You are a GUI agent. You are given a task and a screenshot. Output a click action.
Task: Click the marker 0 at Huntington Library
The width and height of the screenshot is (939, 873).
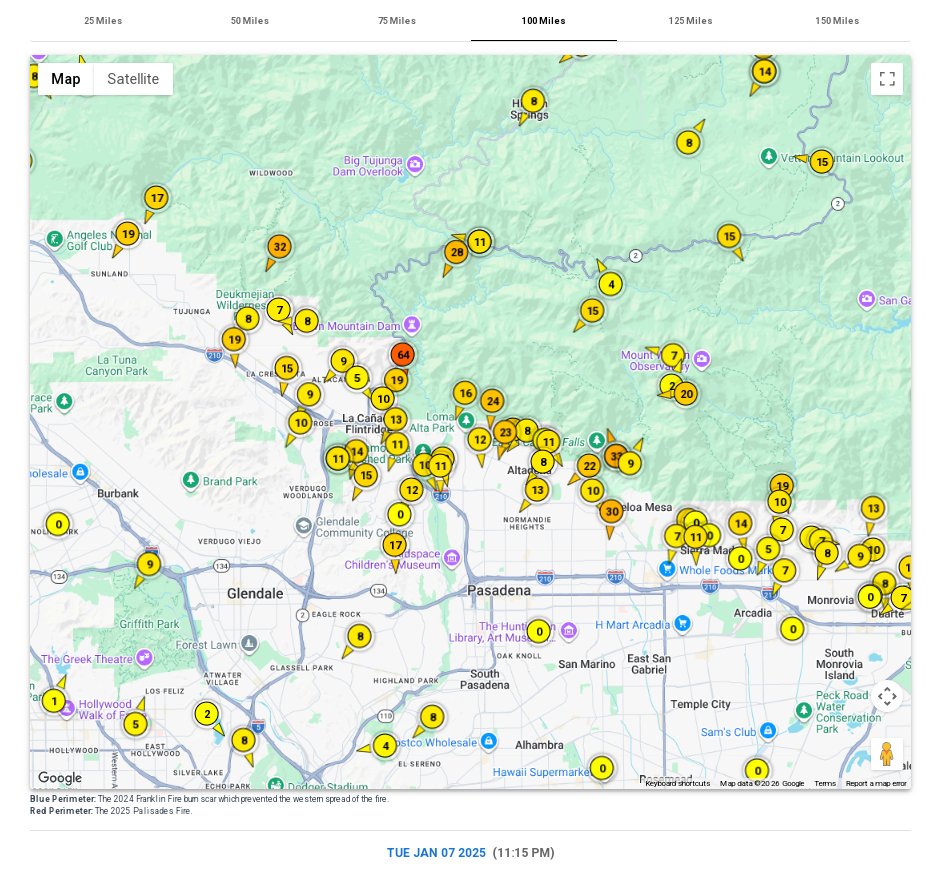click(x=539, y=631)
